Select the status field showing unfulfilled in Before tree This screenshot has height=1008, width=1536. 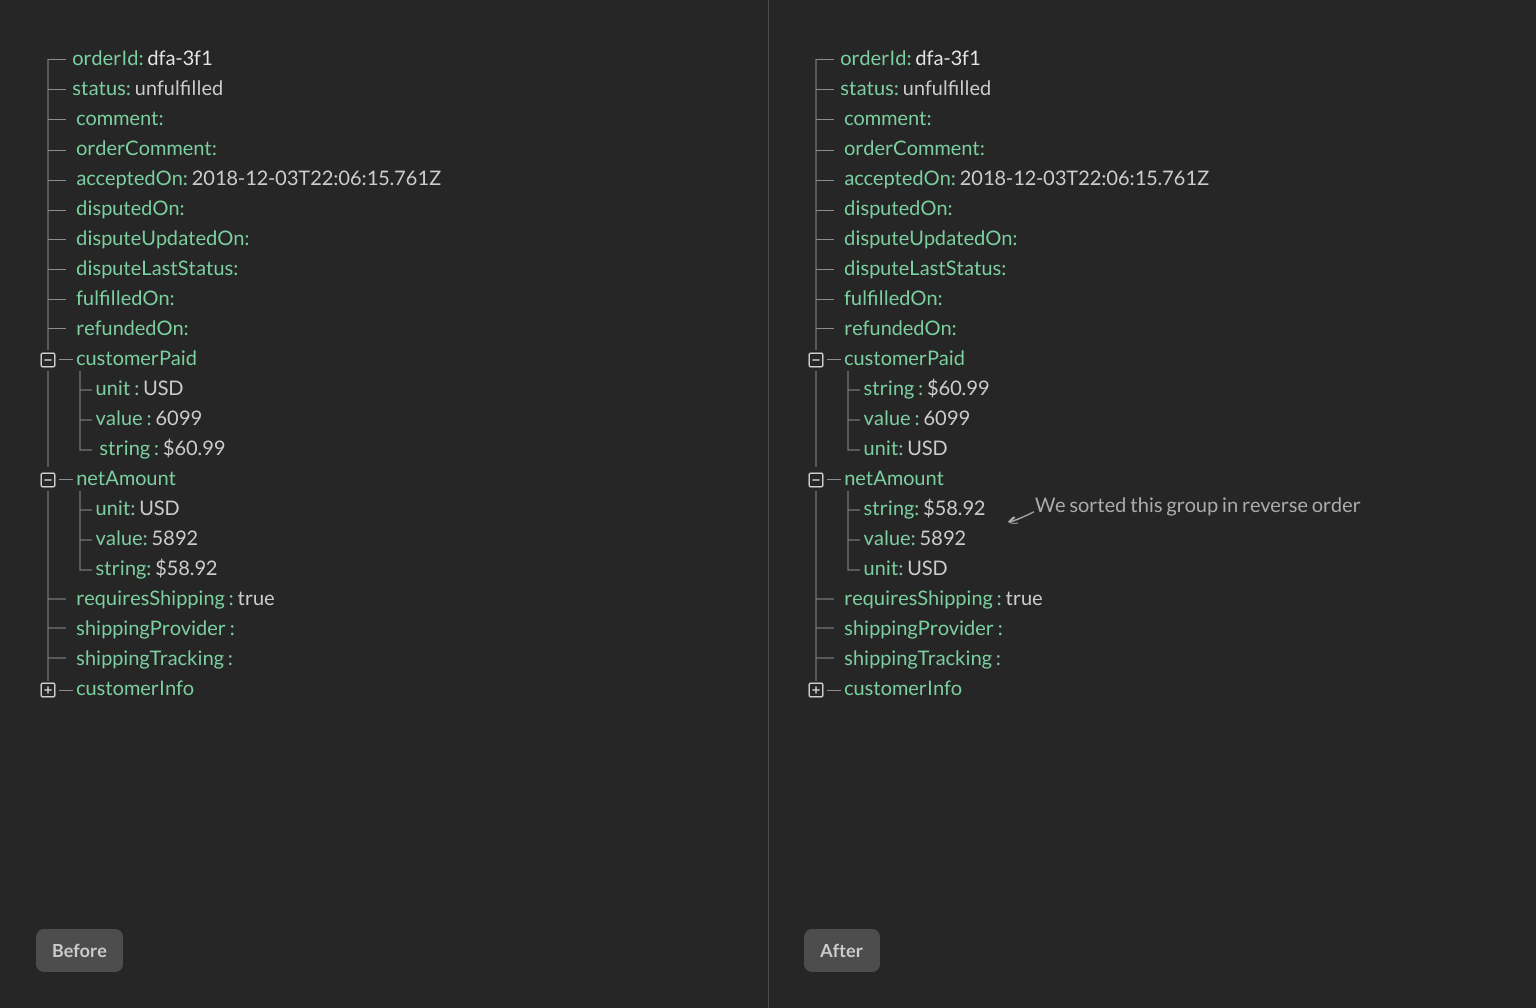pos(147,88)
